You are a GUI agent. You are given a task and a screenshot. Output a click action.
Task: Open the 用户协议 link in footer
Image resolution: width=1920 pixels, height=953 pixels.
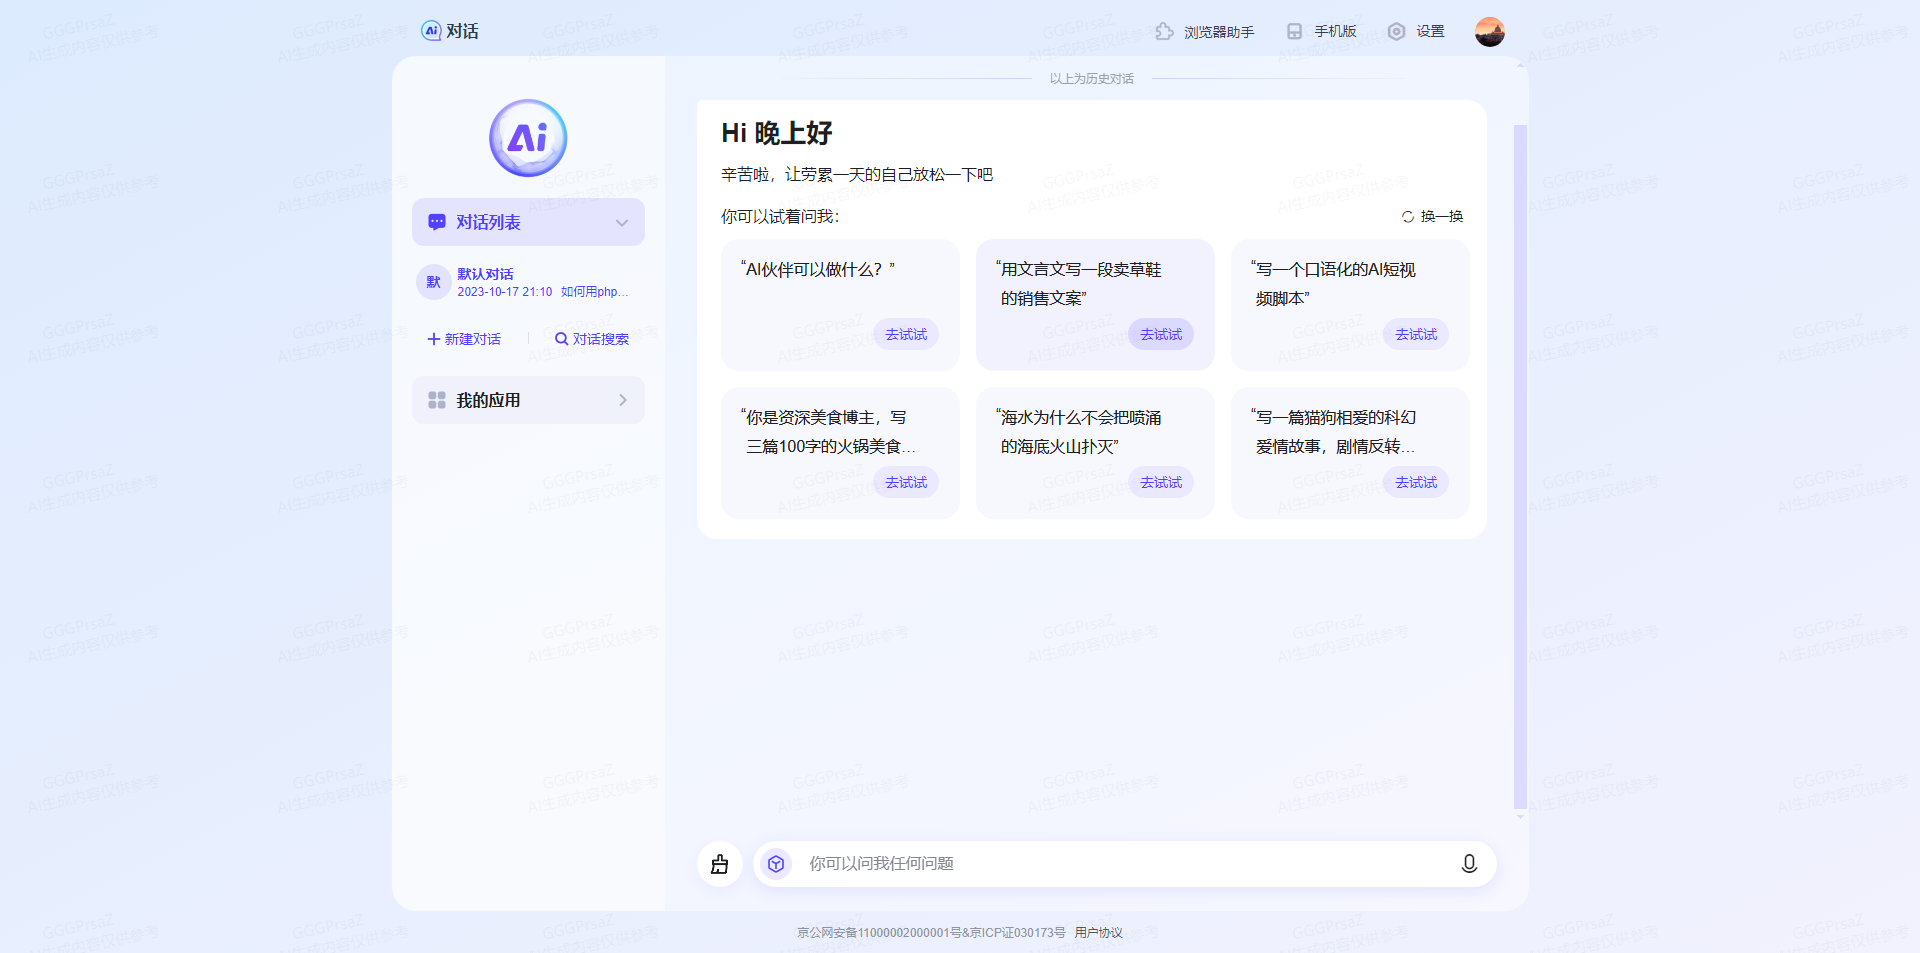(1098, 933)
